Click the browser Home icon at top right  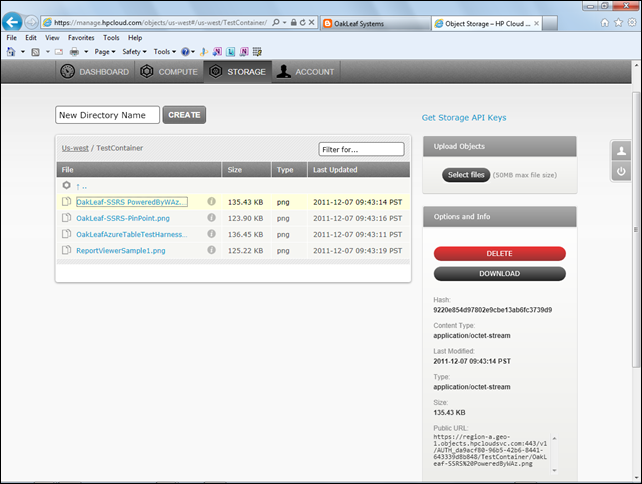[605, 23]
